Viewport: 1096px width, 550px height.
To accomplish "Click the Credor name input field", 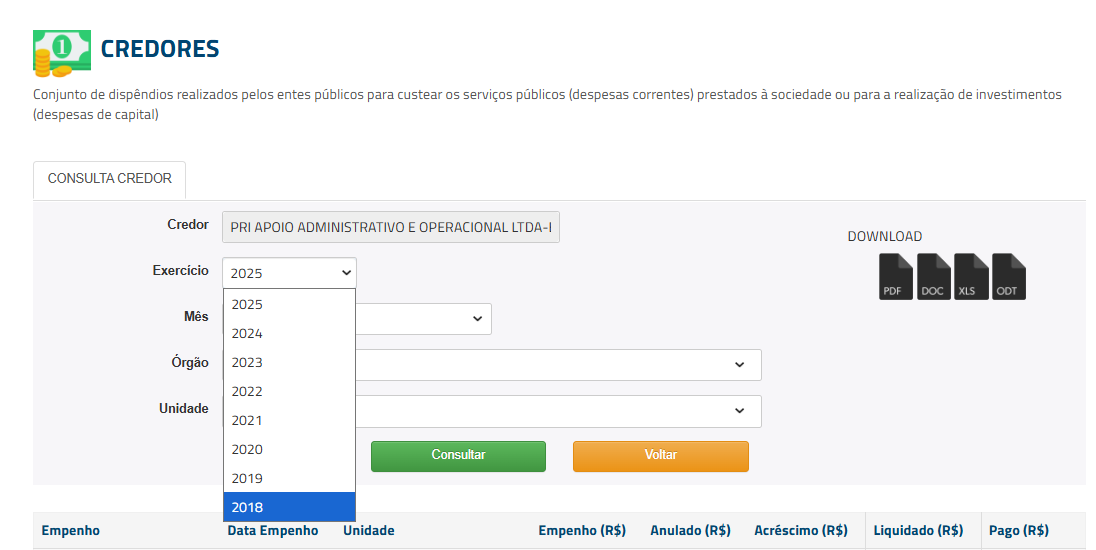I will [391, 227].
